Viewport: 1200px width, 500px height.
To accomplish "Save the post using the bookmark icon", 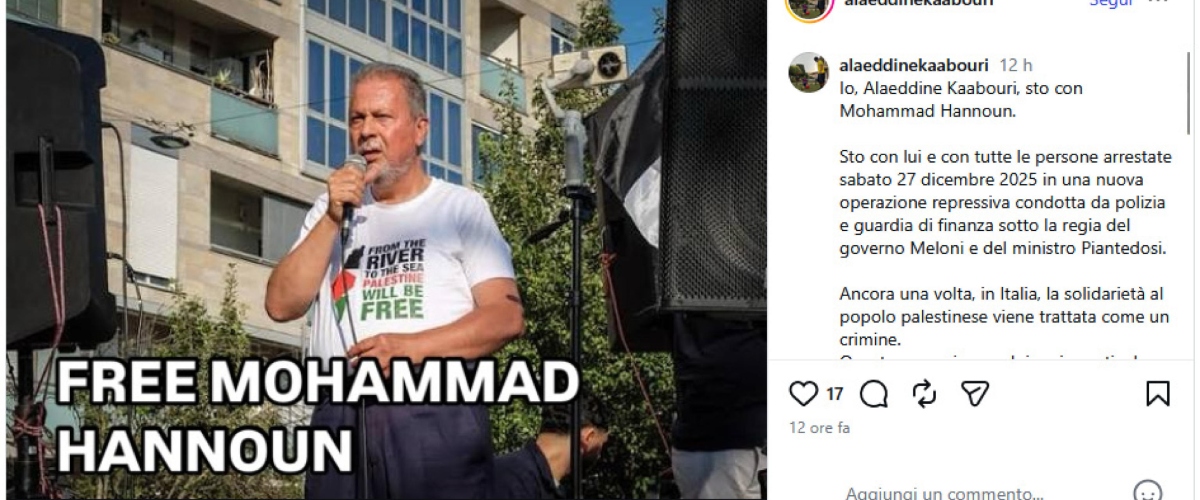I will point(1157,394).
